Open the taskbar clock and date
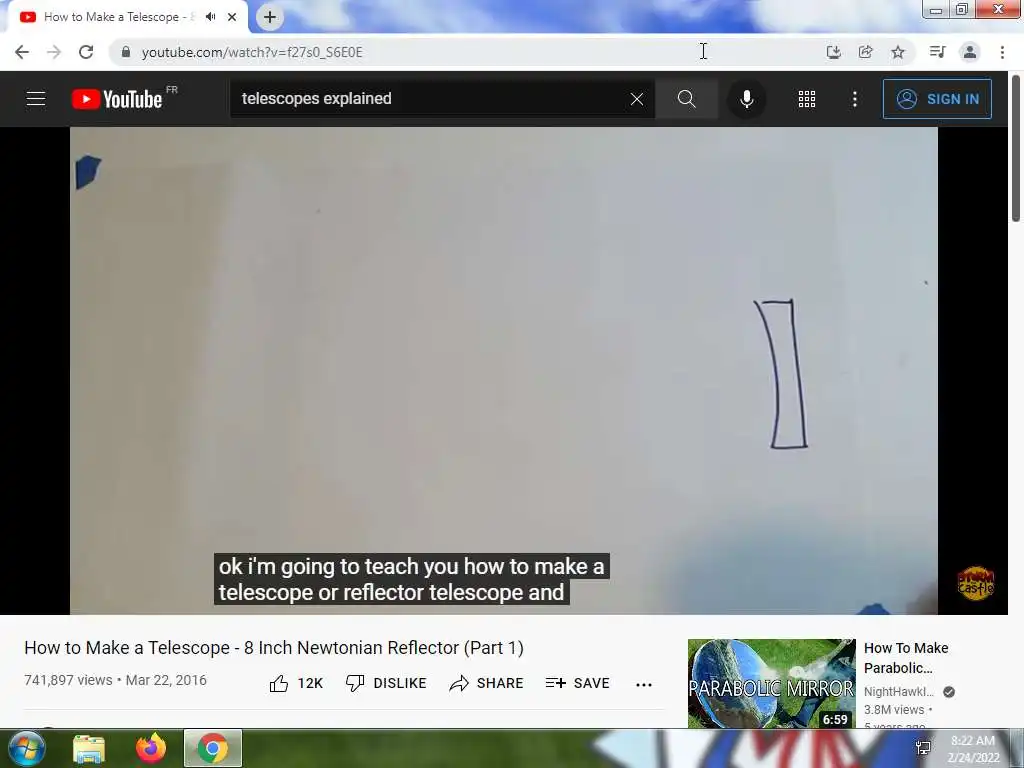The height and width of the screenshot is (768, 1024). click(x=972, y=749)
